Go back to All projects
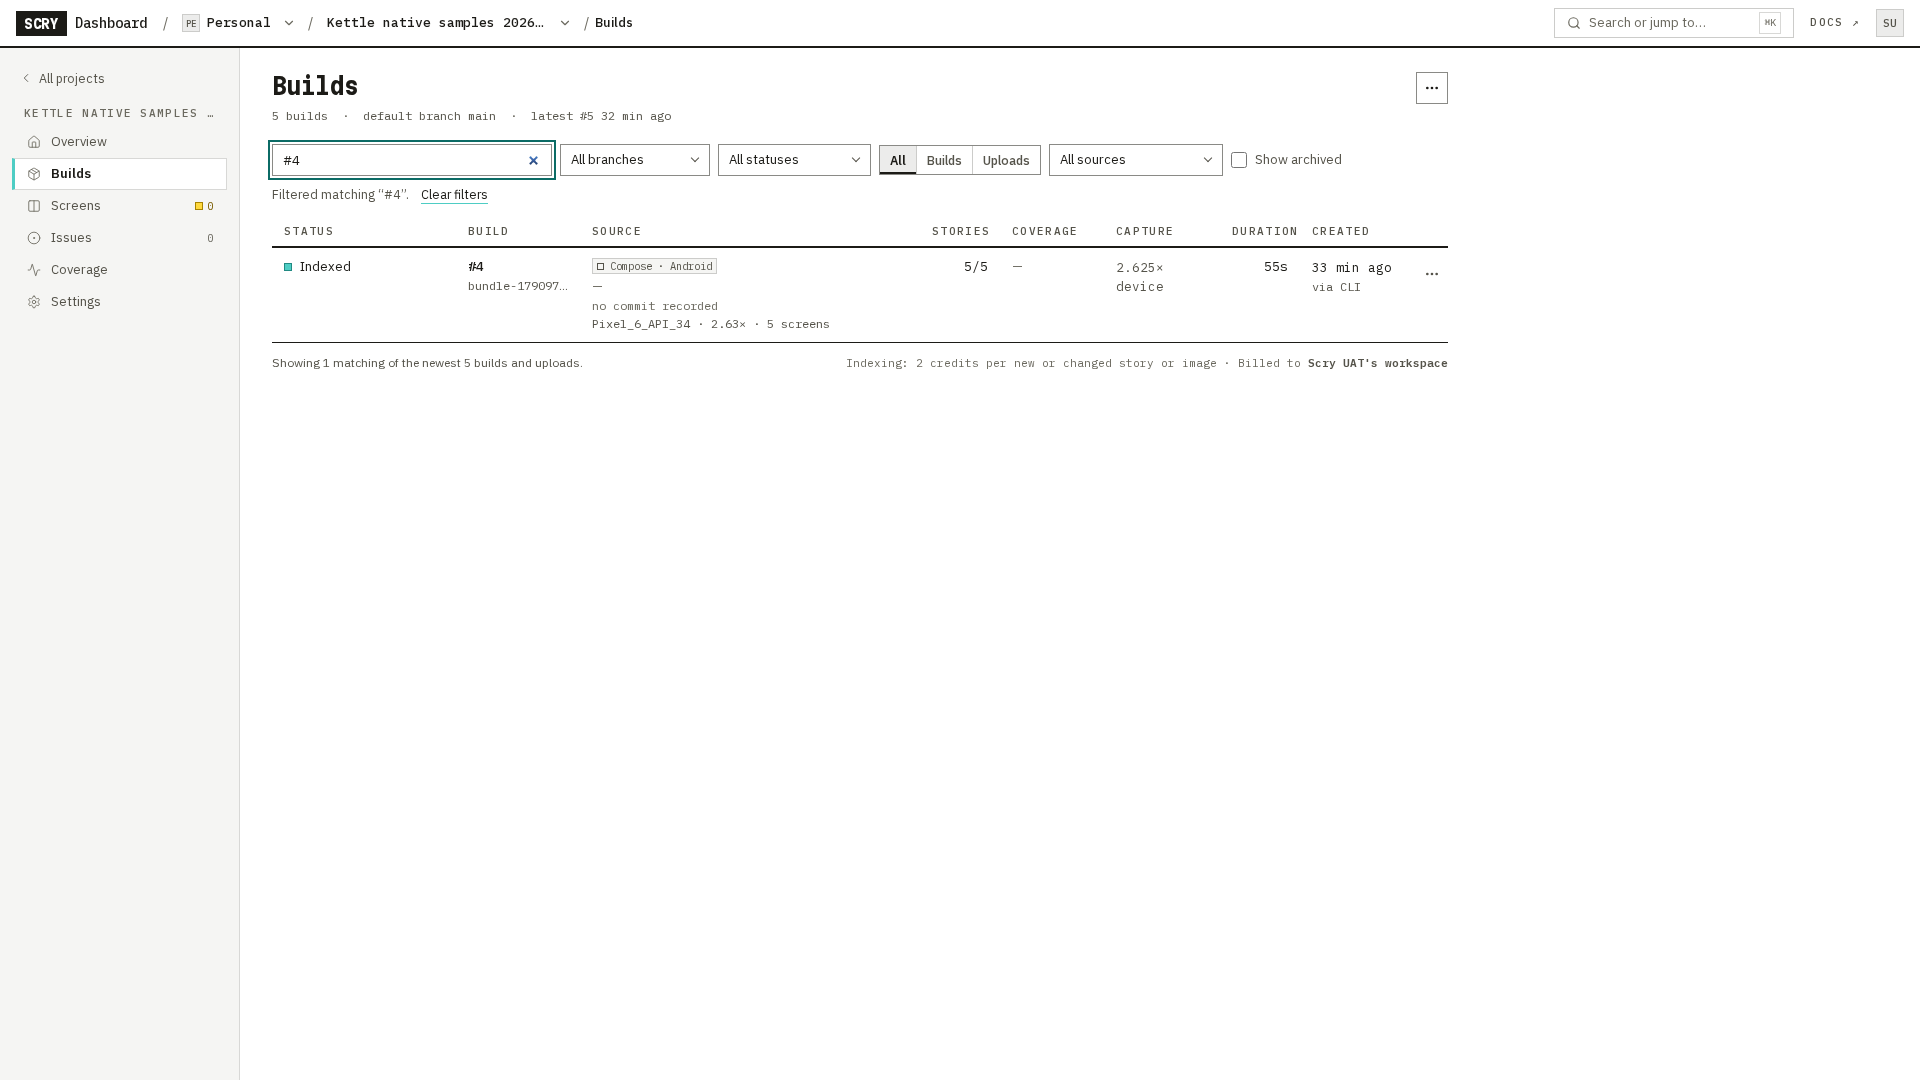Viewport: 1920px width, 1080px height. tap(63, 79)
